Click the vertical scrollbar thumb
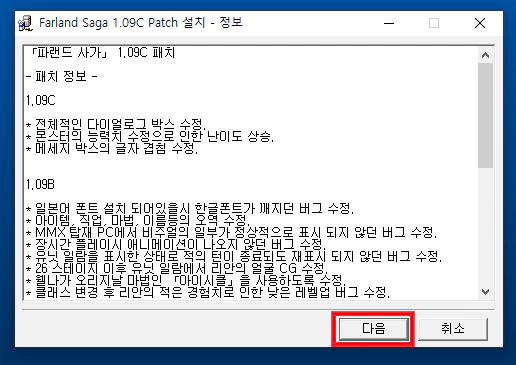Viewport: 516px width, 365px height. [485, 115]
